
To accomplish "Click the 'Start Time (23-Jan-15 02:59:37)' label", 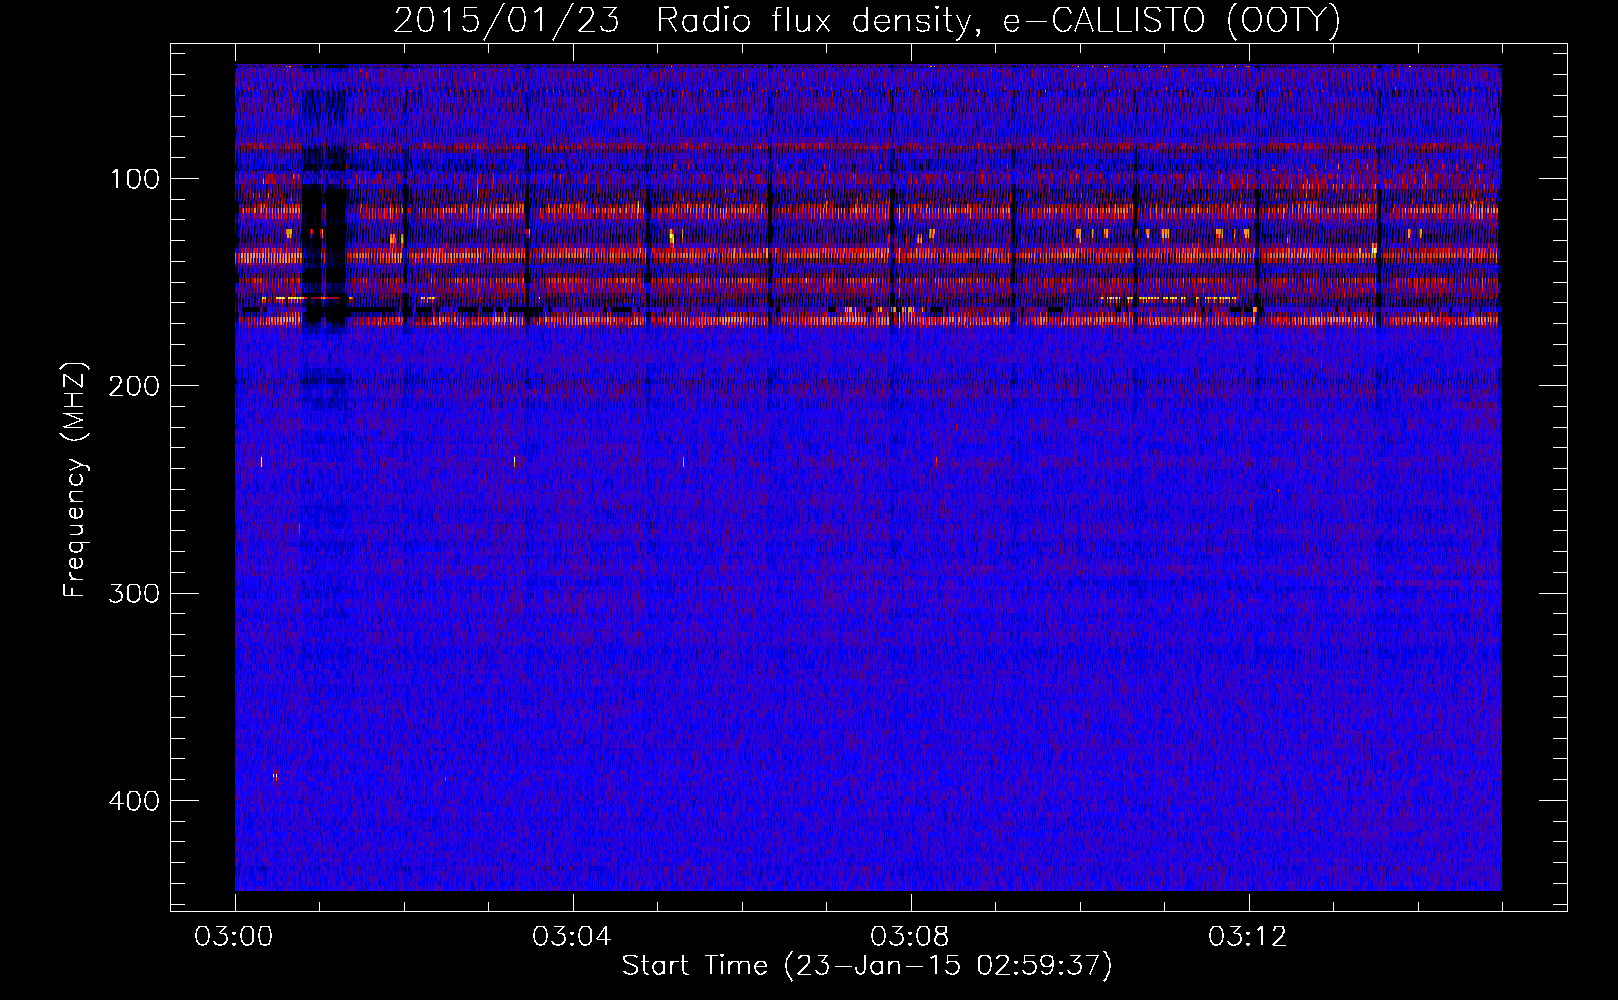I will 867,966.
